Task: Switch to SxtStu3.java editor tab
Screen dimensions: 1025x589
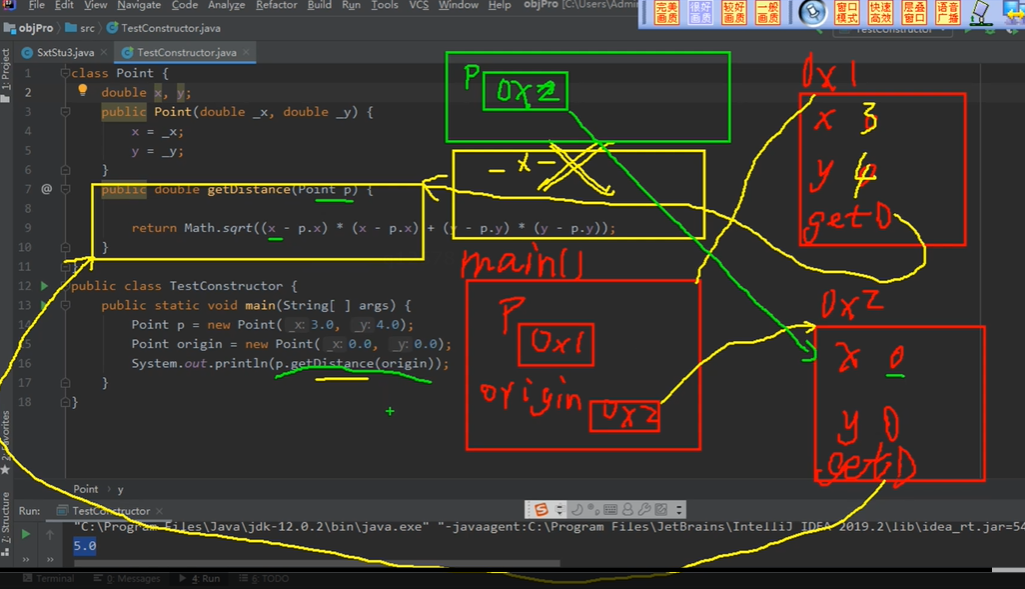Action: [x=65, y=52]
